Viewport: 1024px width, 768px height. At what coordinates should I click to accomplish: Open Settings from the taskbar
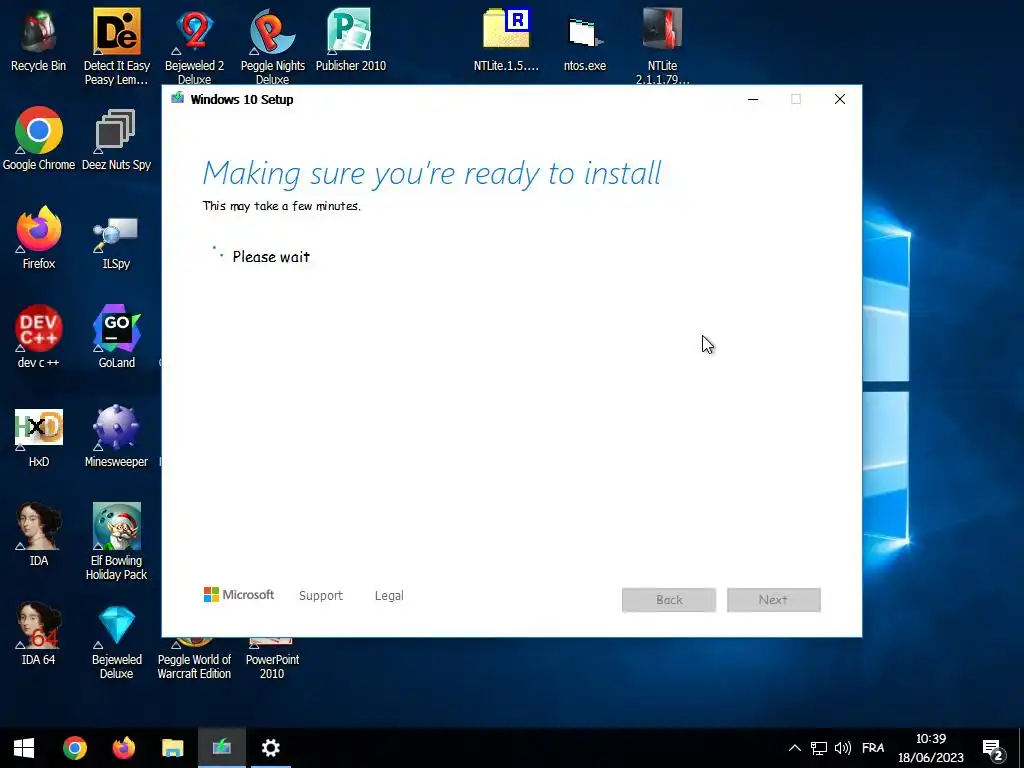270,748
